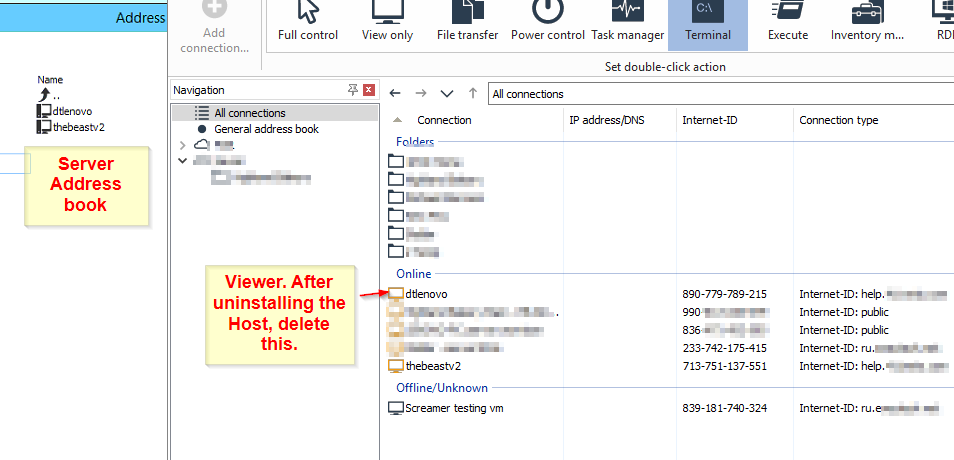The width and height of the screenshot is (954, 460).
Task: Open the navigation history dropdown arrow
Action: coord(446,93)
